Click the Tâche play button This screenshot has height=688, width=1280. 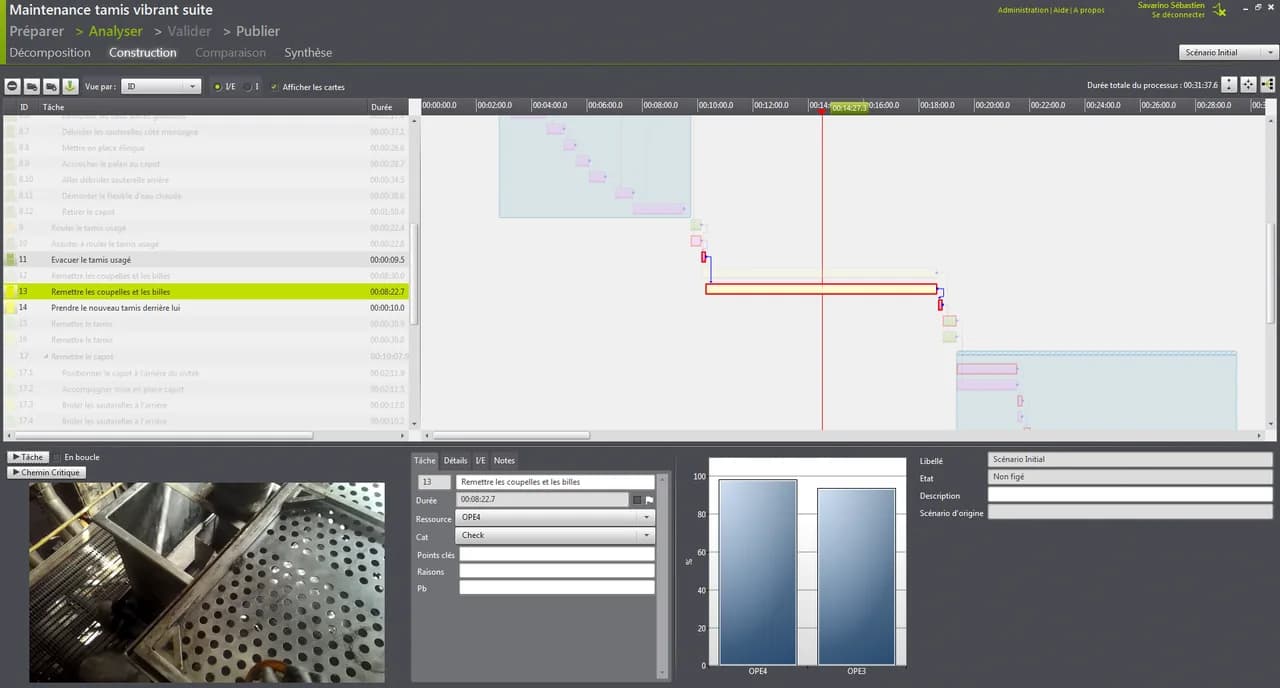coord(28,457)
